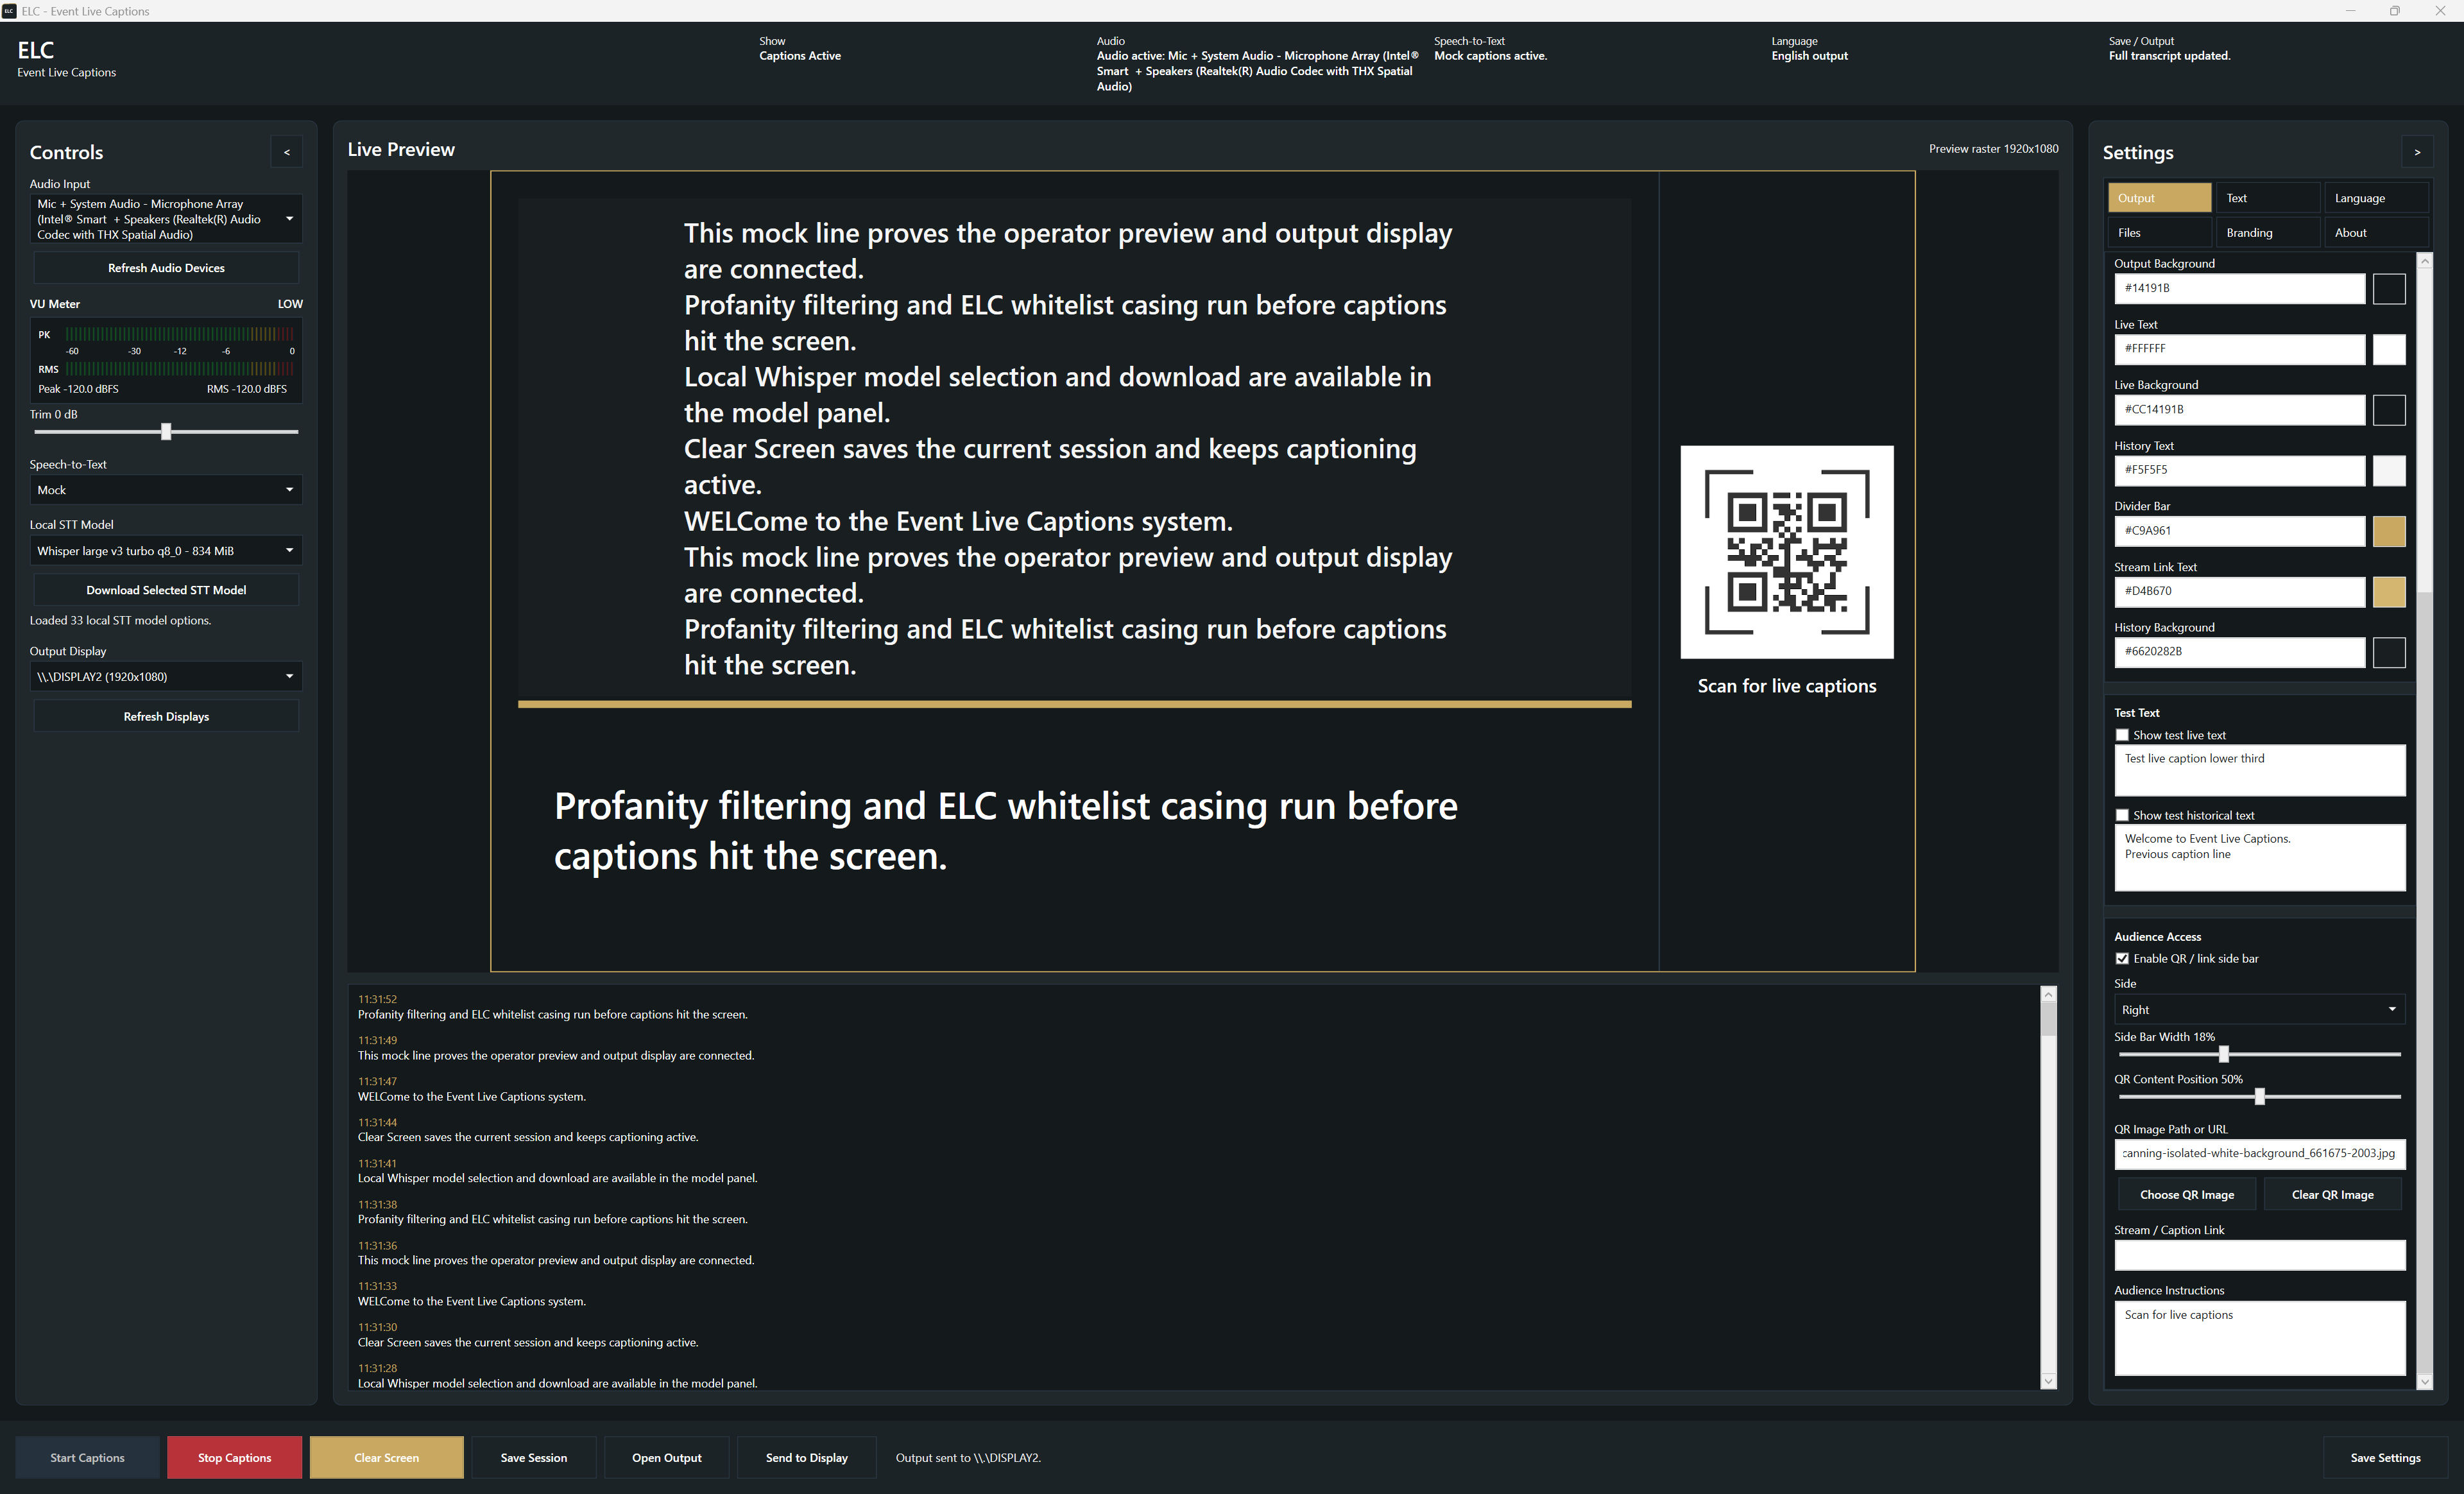Click the Settings panel scrollbar down arrow
Viewport: 2464px width, 1494px height.
(x=2424, y=1381)
